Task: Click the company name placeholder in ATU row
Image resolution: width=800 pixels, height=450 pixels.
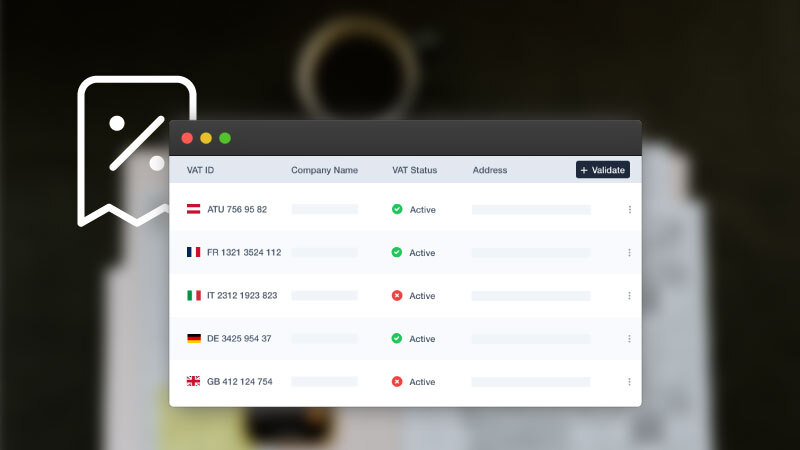Action: coord(325,209)
